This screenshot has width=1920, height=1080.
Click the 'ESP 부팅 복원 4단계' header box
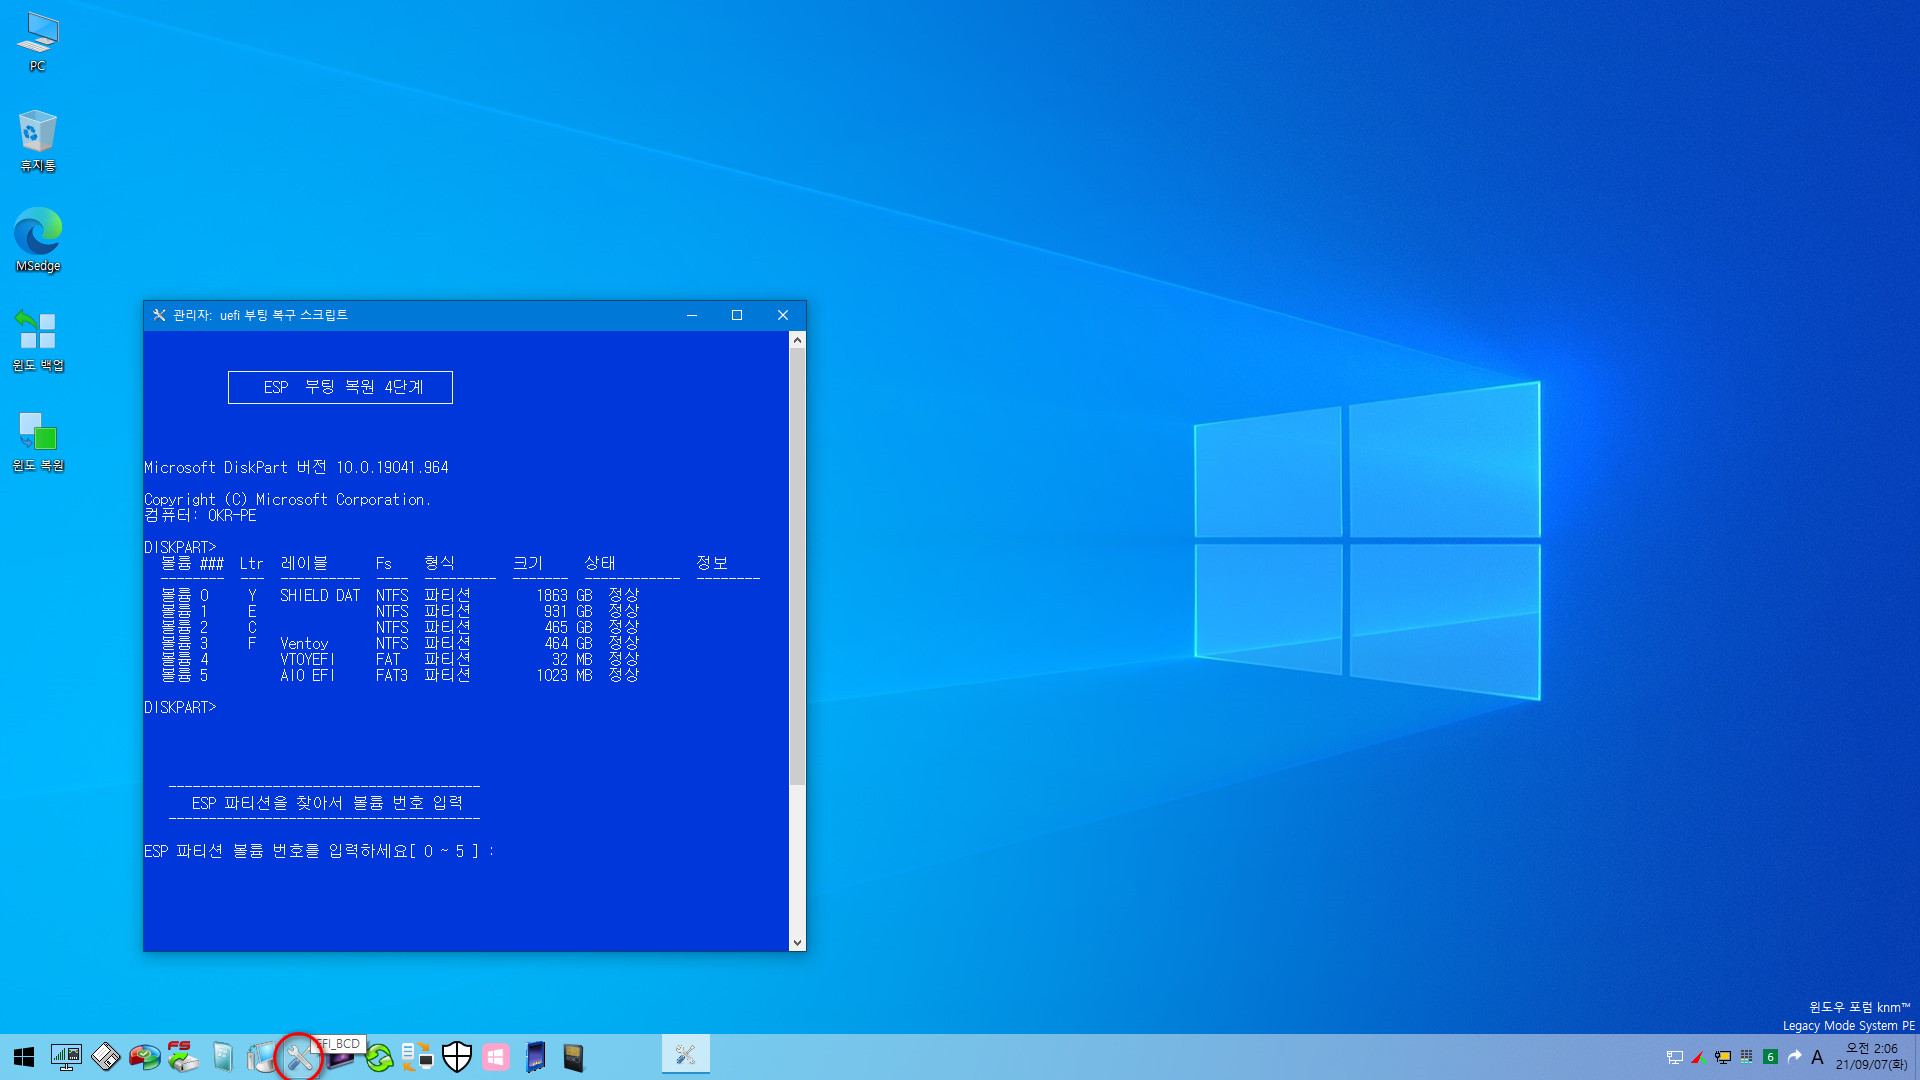[x=340, y=387]
